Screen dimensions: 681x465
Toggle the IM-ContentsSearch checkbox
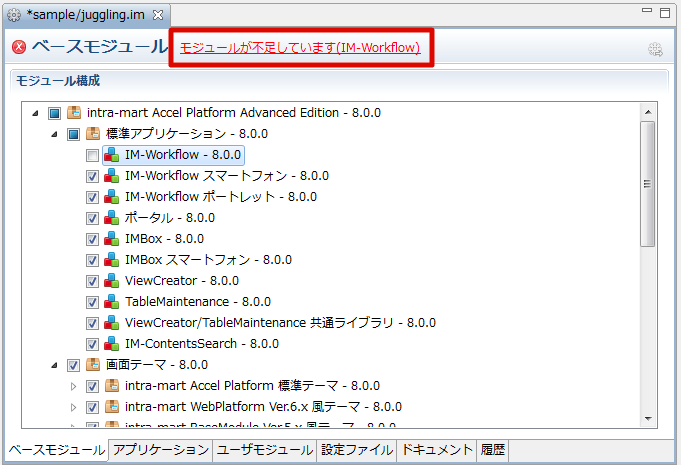coord(92,344)
